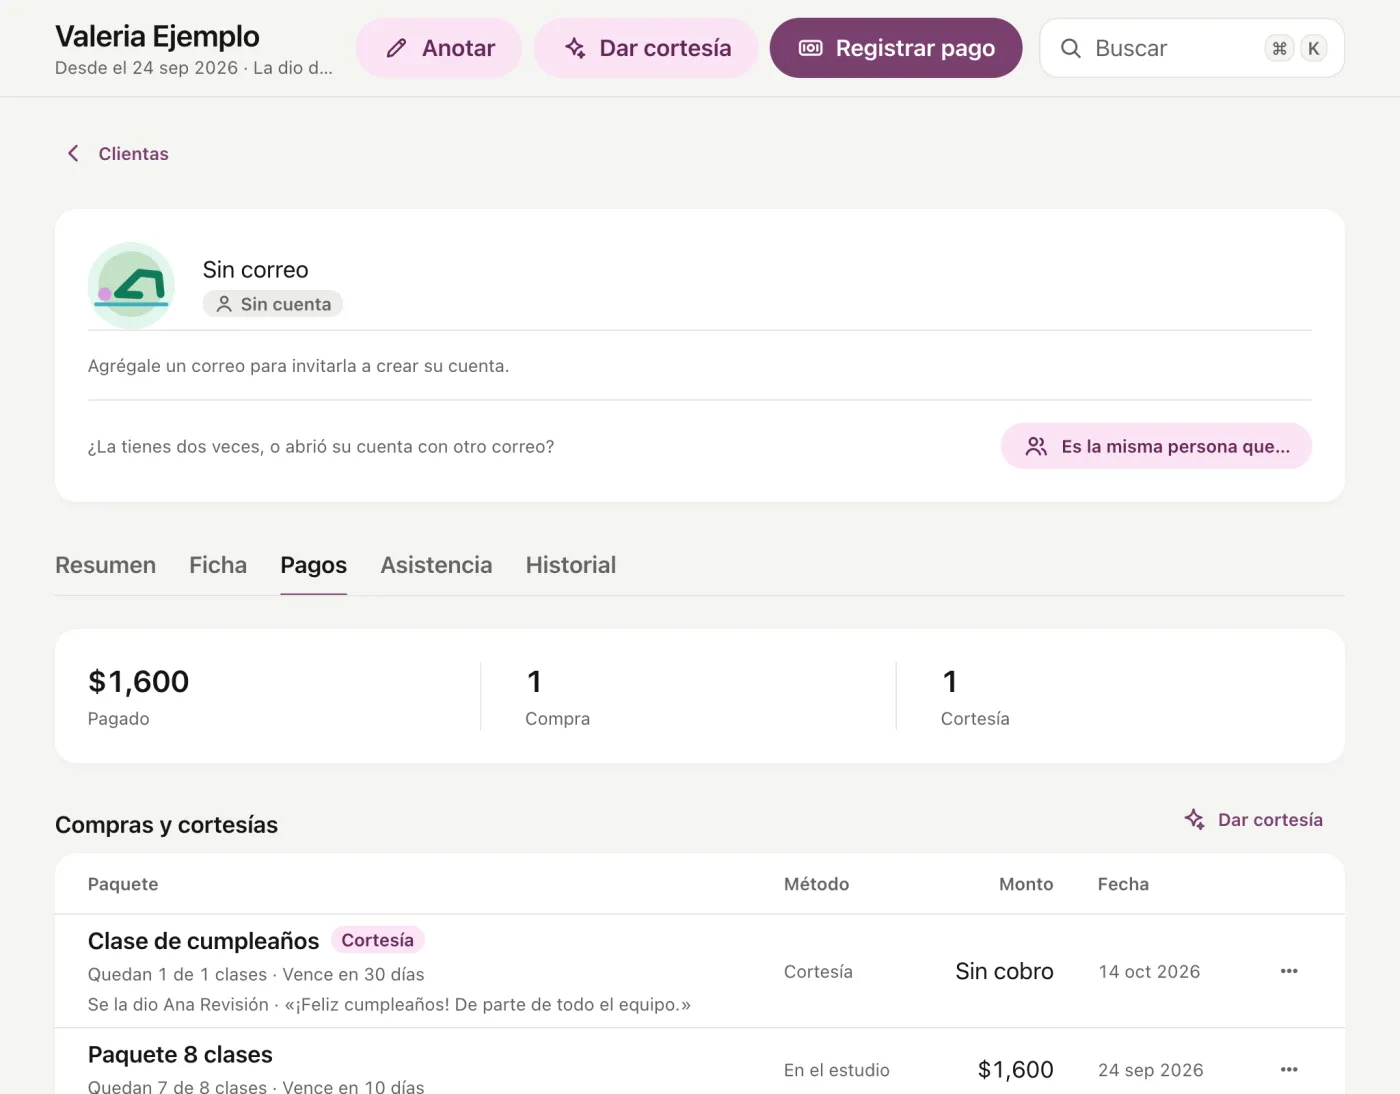Click the person icon in the Sin cuenta badge
The height and width of the screenshot is (1094, 1400).
pos(224,304)
